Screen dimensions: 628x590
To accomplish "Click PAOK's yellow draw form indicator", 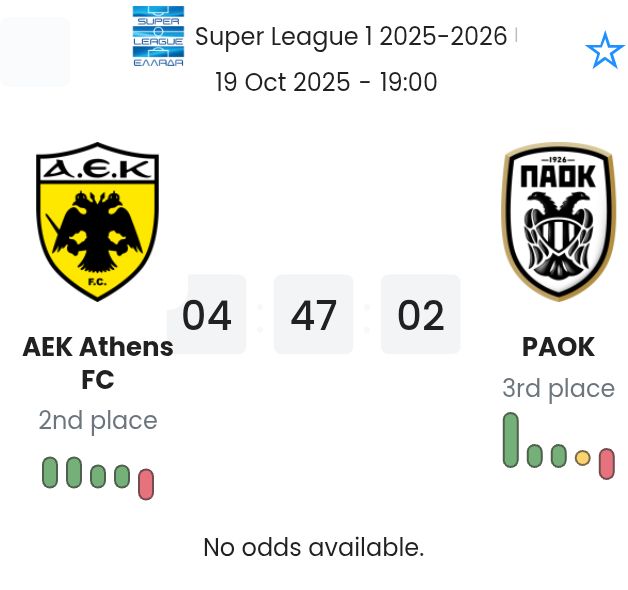I will (583, 458).
